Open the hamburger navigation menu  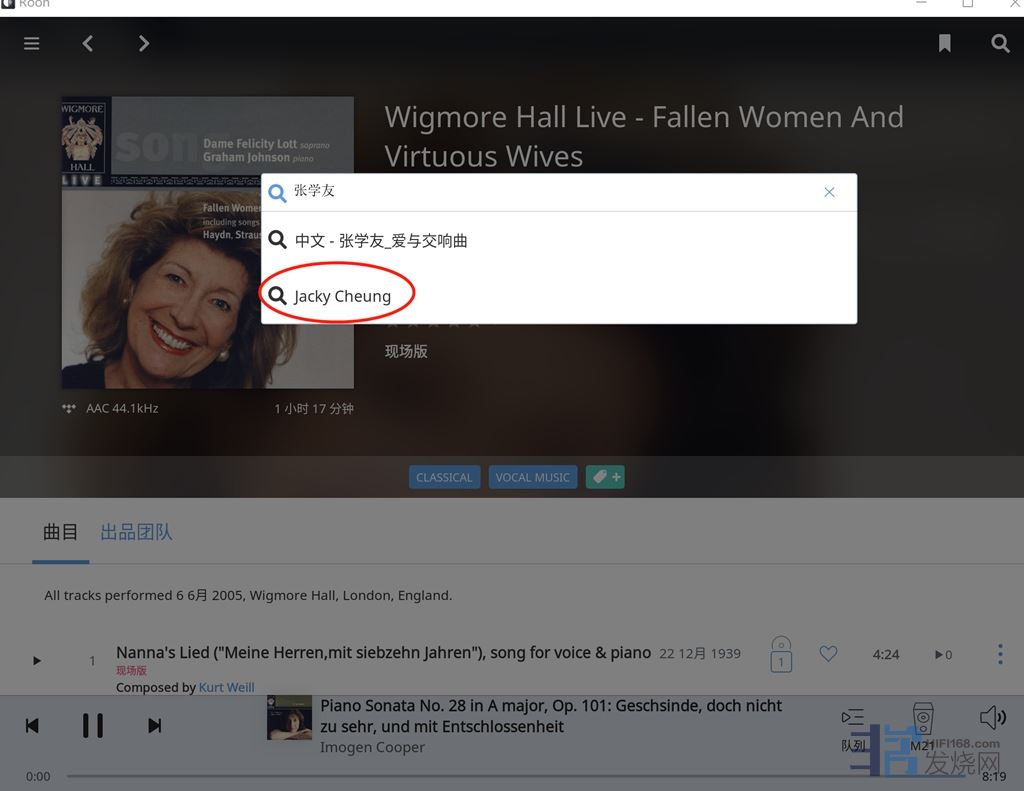[32, 43]
